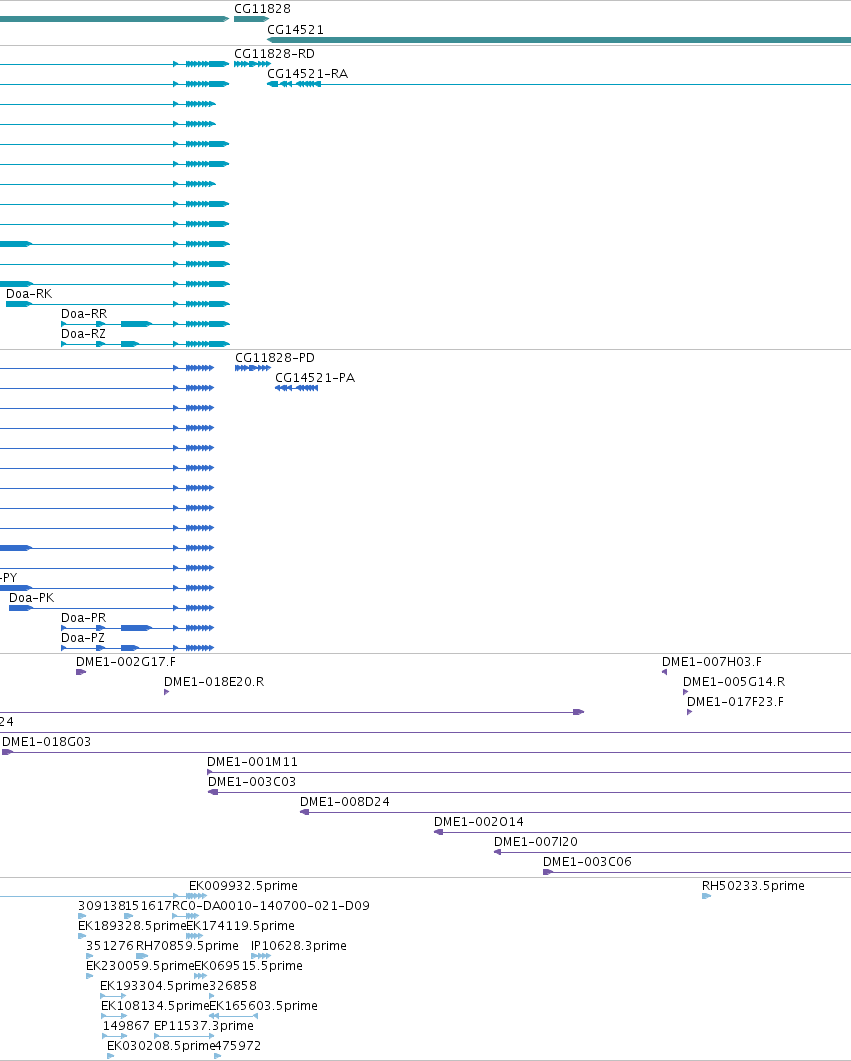Click the RH50233.5prime EST glyph
Image resolution: width=851 pixels, height=1061 pixels.
(x=706, y=896)
